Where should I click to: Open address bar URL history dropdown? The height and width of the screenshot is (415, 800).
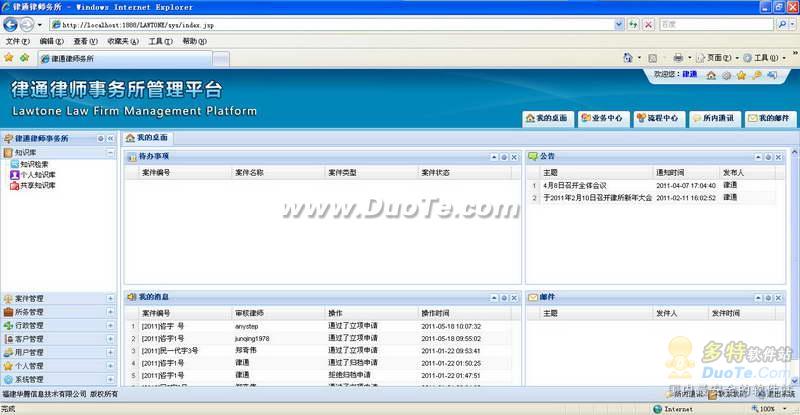(x=619, y=24)
